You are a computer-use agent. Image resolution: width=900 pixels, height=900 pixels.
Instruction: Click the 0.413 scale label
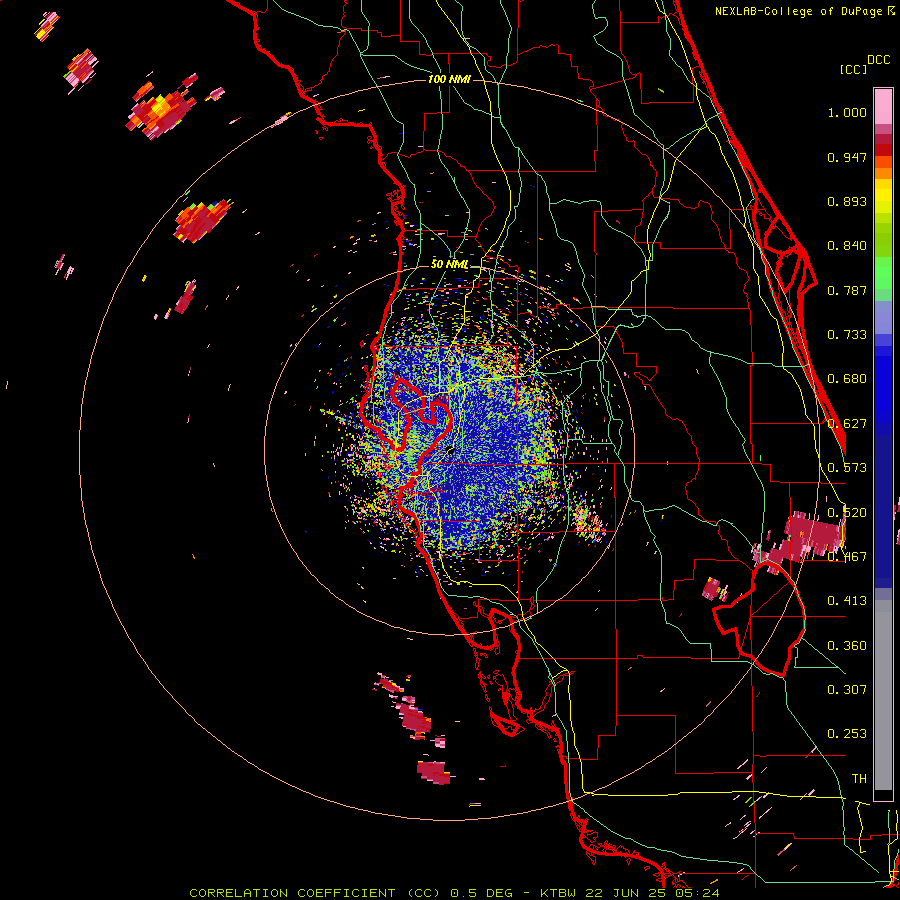[847, 601]
